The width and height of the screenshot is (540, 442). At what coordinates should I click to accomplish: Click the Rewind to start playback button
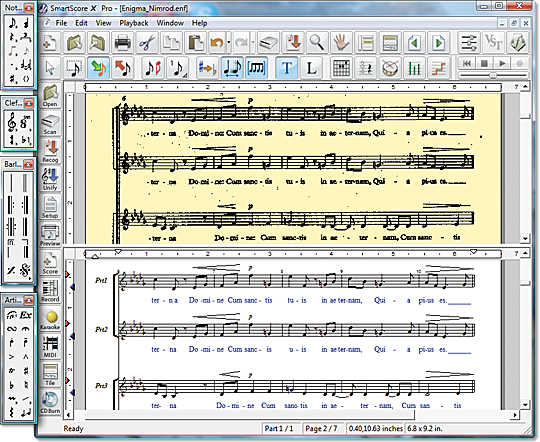point(467,63)
